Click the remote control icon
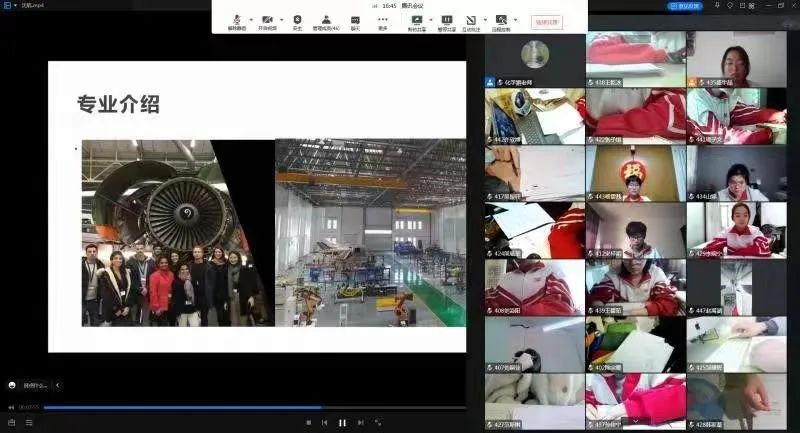The image size is (800, 433). pyautogui.click(x=501, y=20)
